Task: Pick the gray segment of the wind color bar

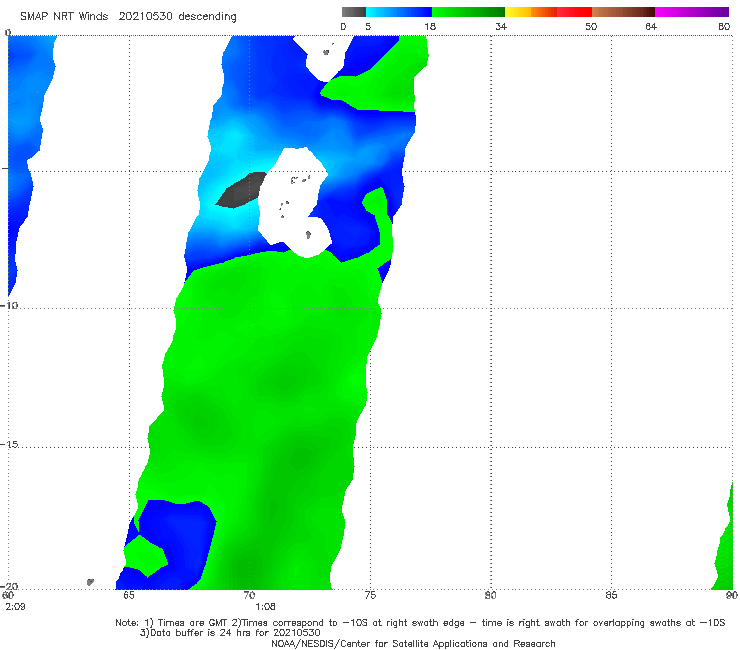Action: coord(354,12)
